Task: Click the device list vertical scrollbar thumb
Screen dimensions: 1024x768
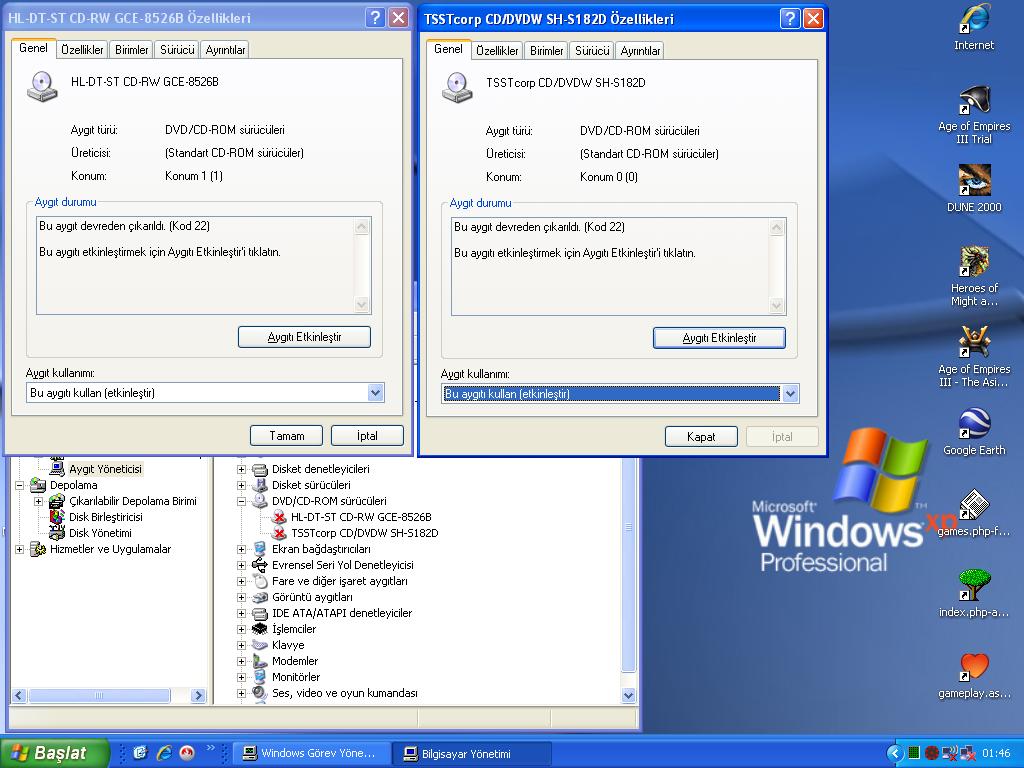Action: point(628,565)
